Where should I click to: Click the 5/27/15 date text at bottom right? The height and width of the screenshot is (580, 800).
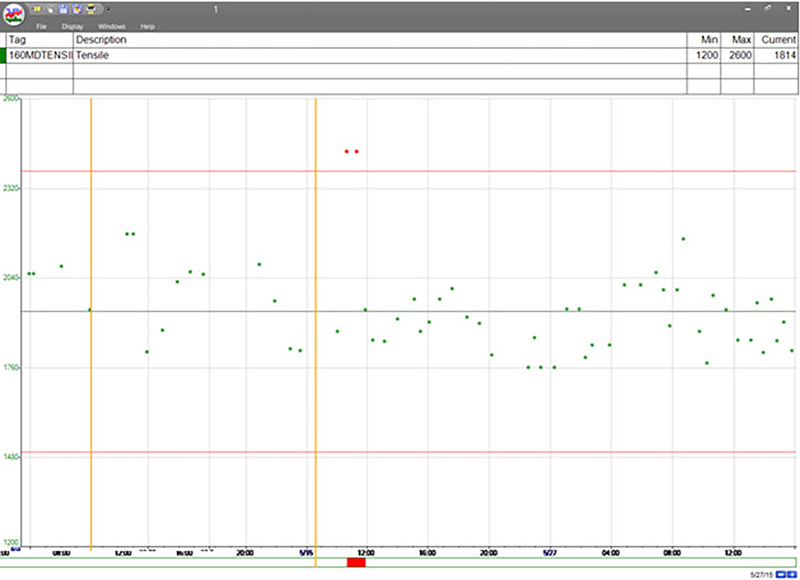(x=761, y=575)
